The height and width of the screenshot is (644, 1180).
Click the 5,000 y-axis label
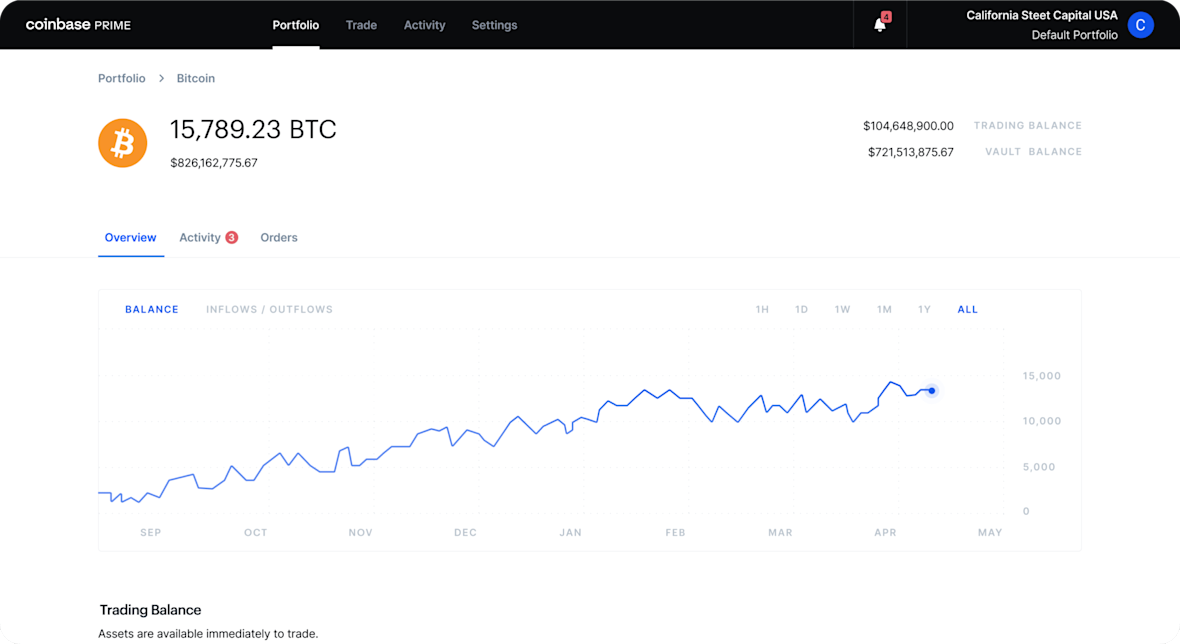1039,467
